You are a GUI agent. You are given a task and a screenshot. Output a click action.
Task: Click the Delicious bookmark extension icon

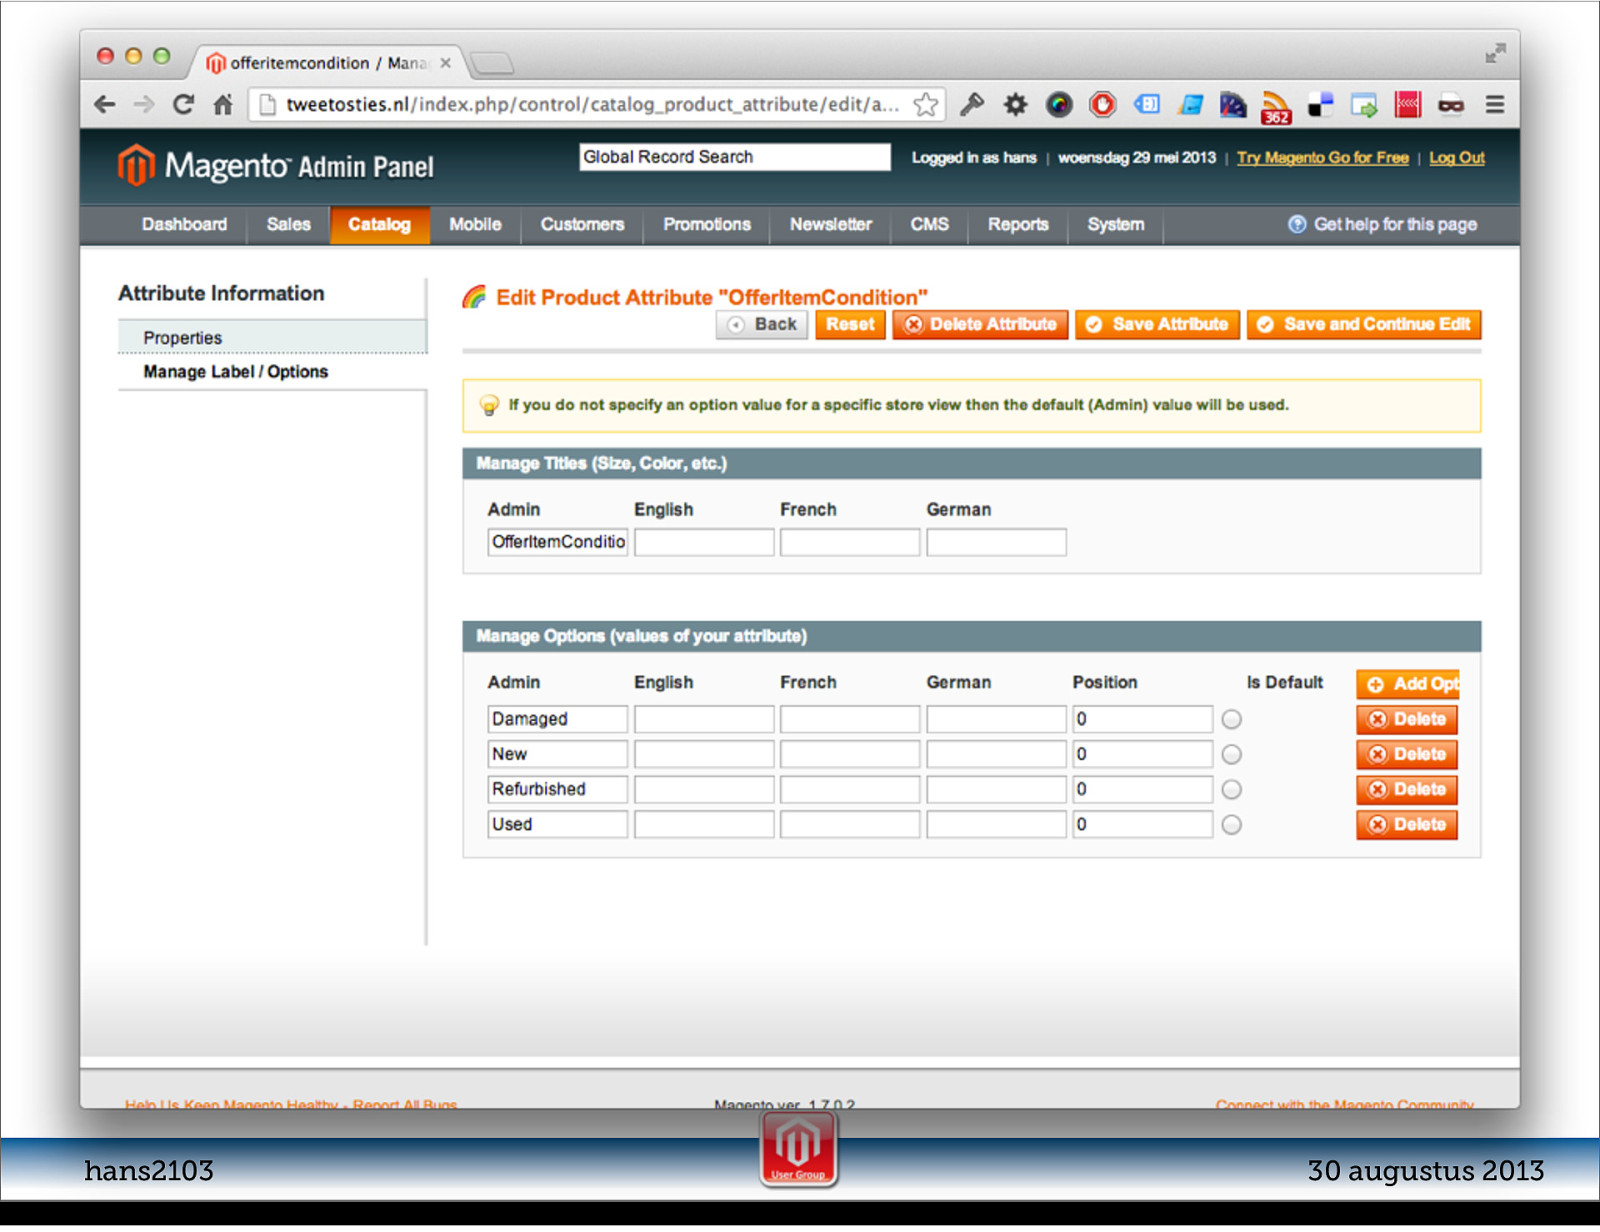point(1320,104)
